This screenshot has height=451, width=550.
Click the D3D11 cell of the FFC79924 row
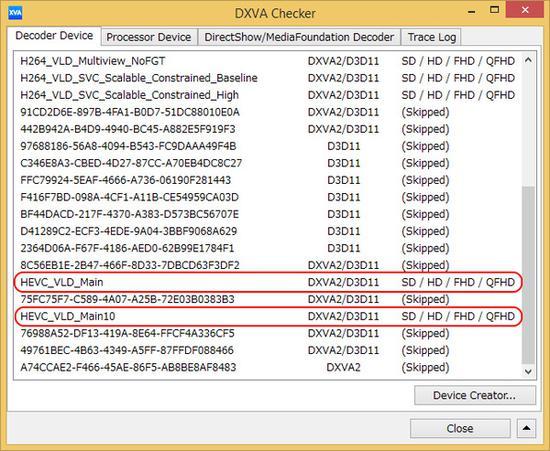[344, 180]
